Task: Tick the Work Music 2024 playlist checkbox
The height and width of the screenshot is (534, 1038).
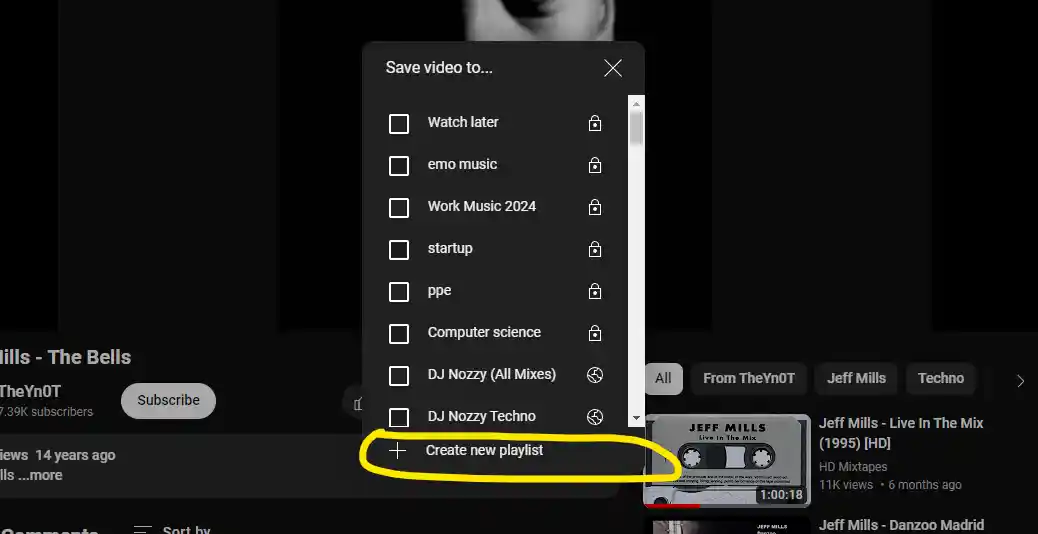Action: (399, 208)
